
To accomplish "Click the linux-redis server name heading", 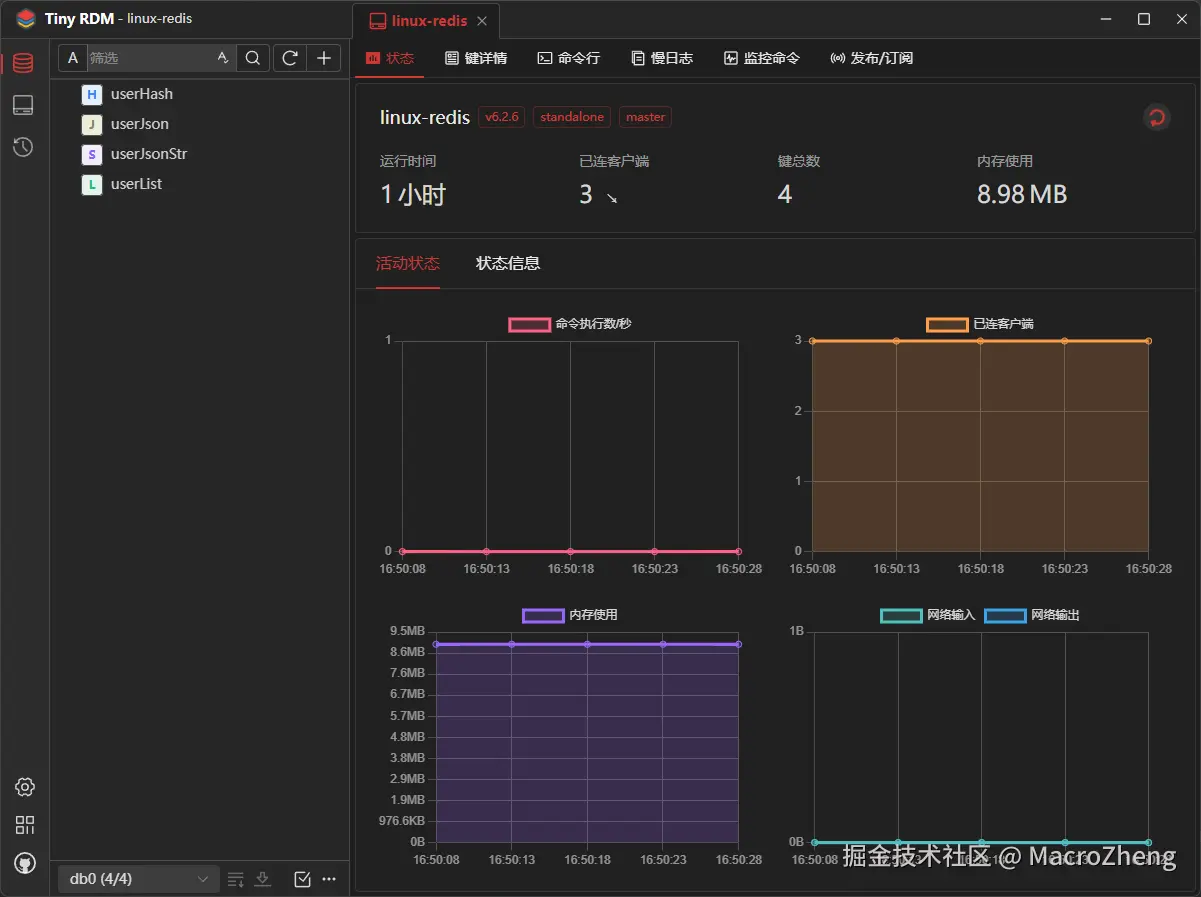I will click(425, 117).
